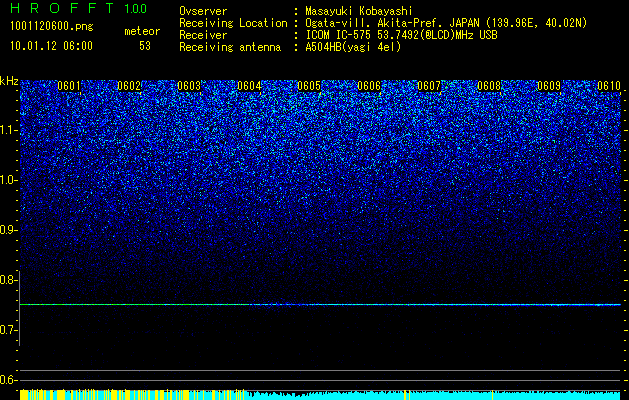Click the 0605 time marker label
Viewport: 629px width, 400px height.
coord(309,86)
